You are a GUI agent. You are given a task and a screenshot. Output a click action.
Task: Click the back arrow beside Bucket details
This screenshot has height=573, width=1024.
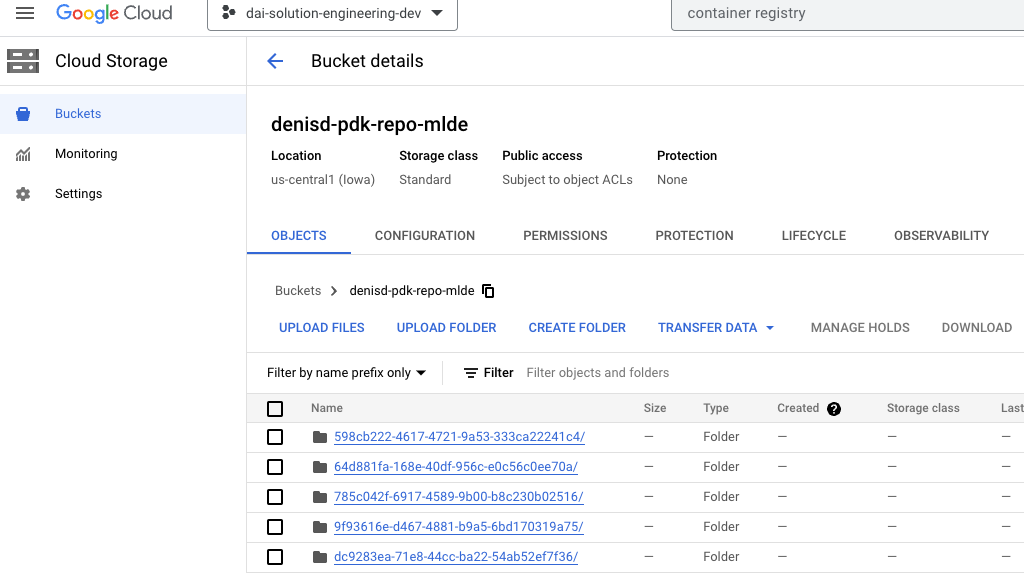(275, 61)
